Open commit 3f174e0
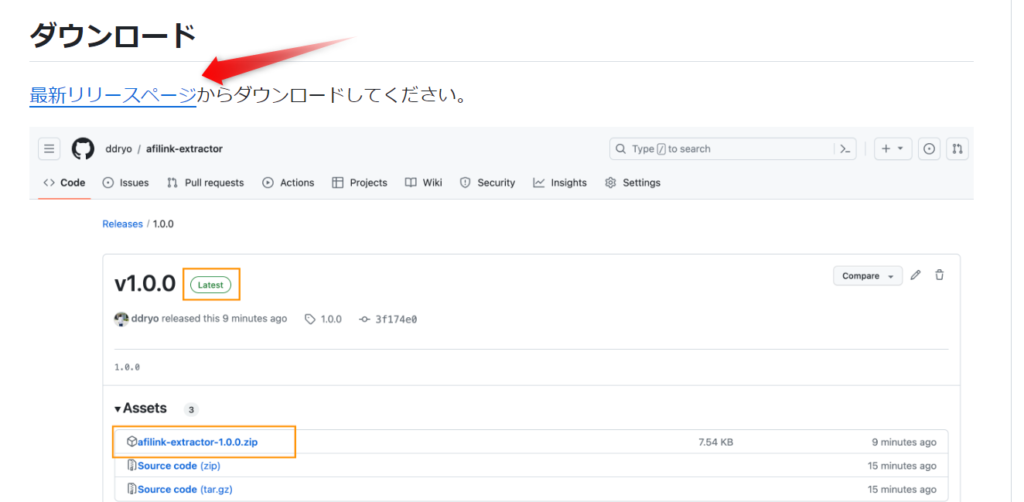Screen dimensions: 1024x502 [388, 319]
